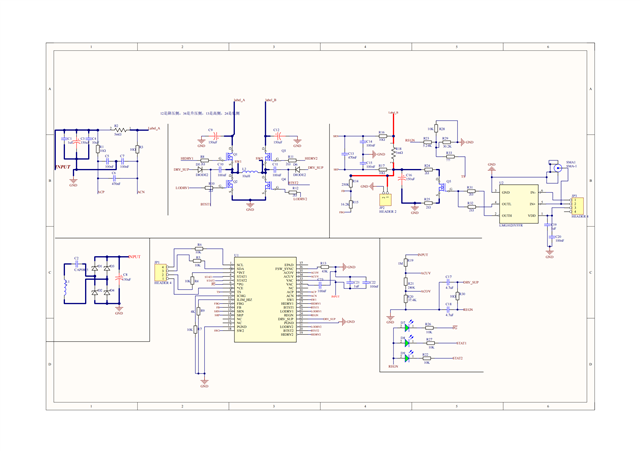Screen dimensions: 640x452
Task: Click the REGN label under the LED column
Action: (x=393, y=367)
